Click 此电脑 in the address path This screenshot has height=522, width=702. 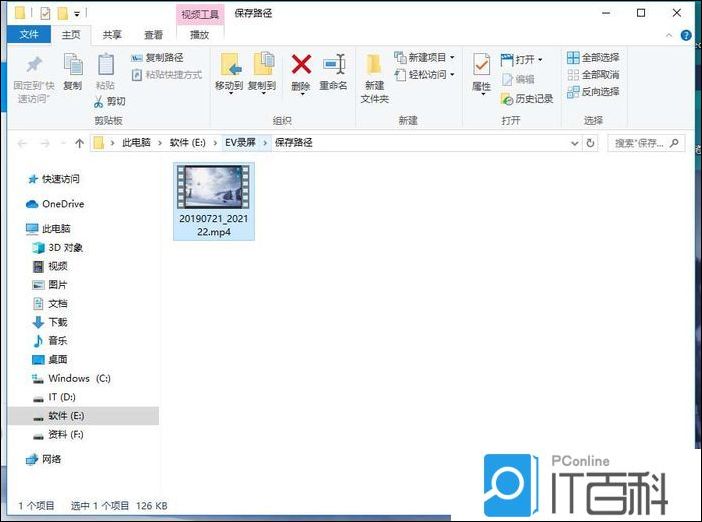(136, 143)
